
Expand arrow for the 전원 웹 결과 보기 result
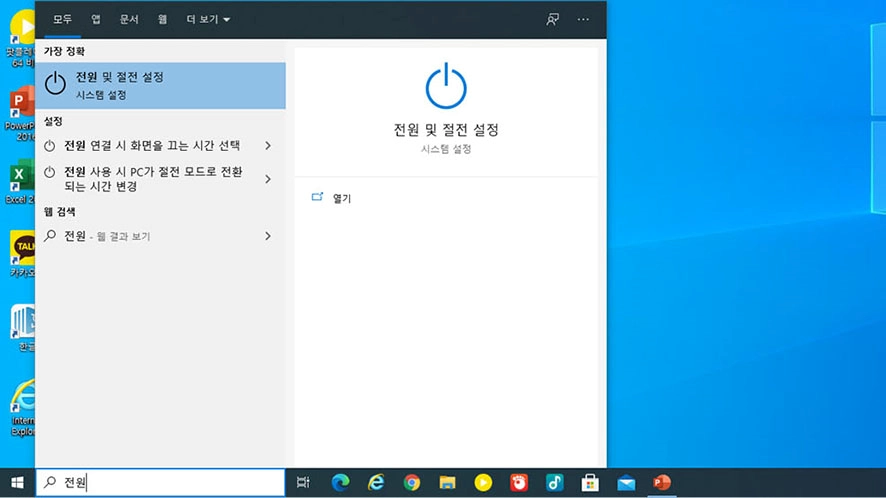tap(268, 236)
